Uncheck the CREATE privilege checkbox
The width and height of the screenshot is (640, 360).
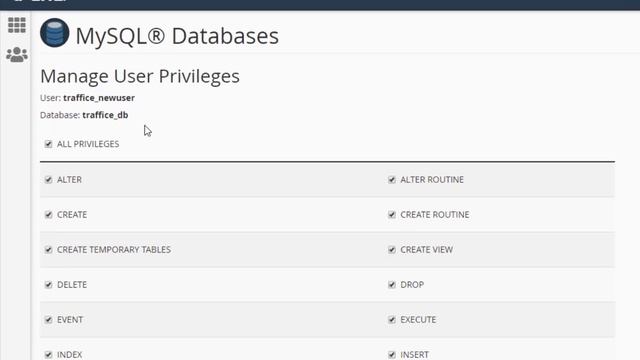[x=49, y=215]
